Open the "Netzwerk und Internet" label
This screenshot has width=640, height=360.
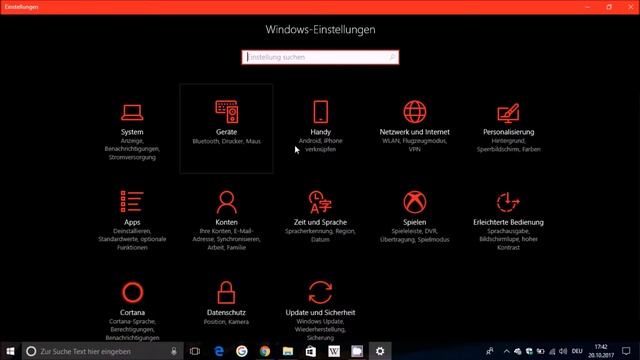point(415,132)
